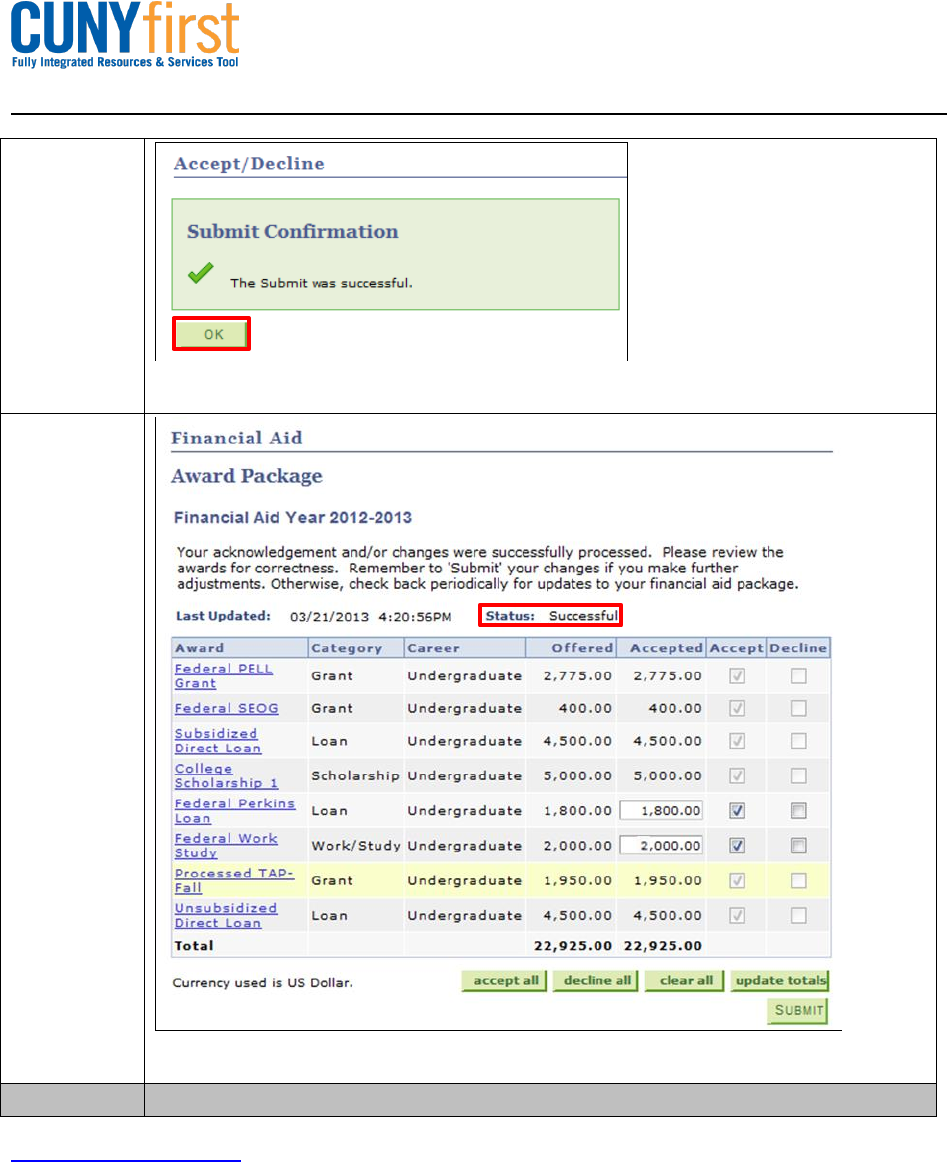Viewport: 947px width, 1162px height.
Task: Open the Federal Work Study link
Action: 226,846
